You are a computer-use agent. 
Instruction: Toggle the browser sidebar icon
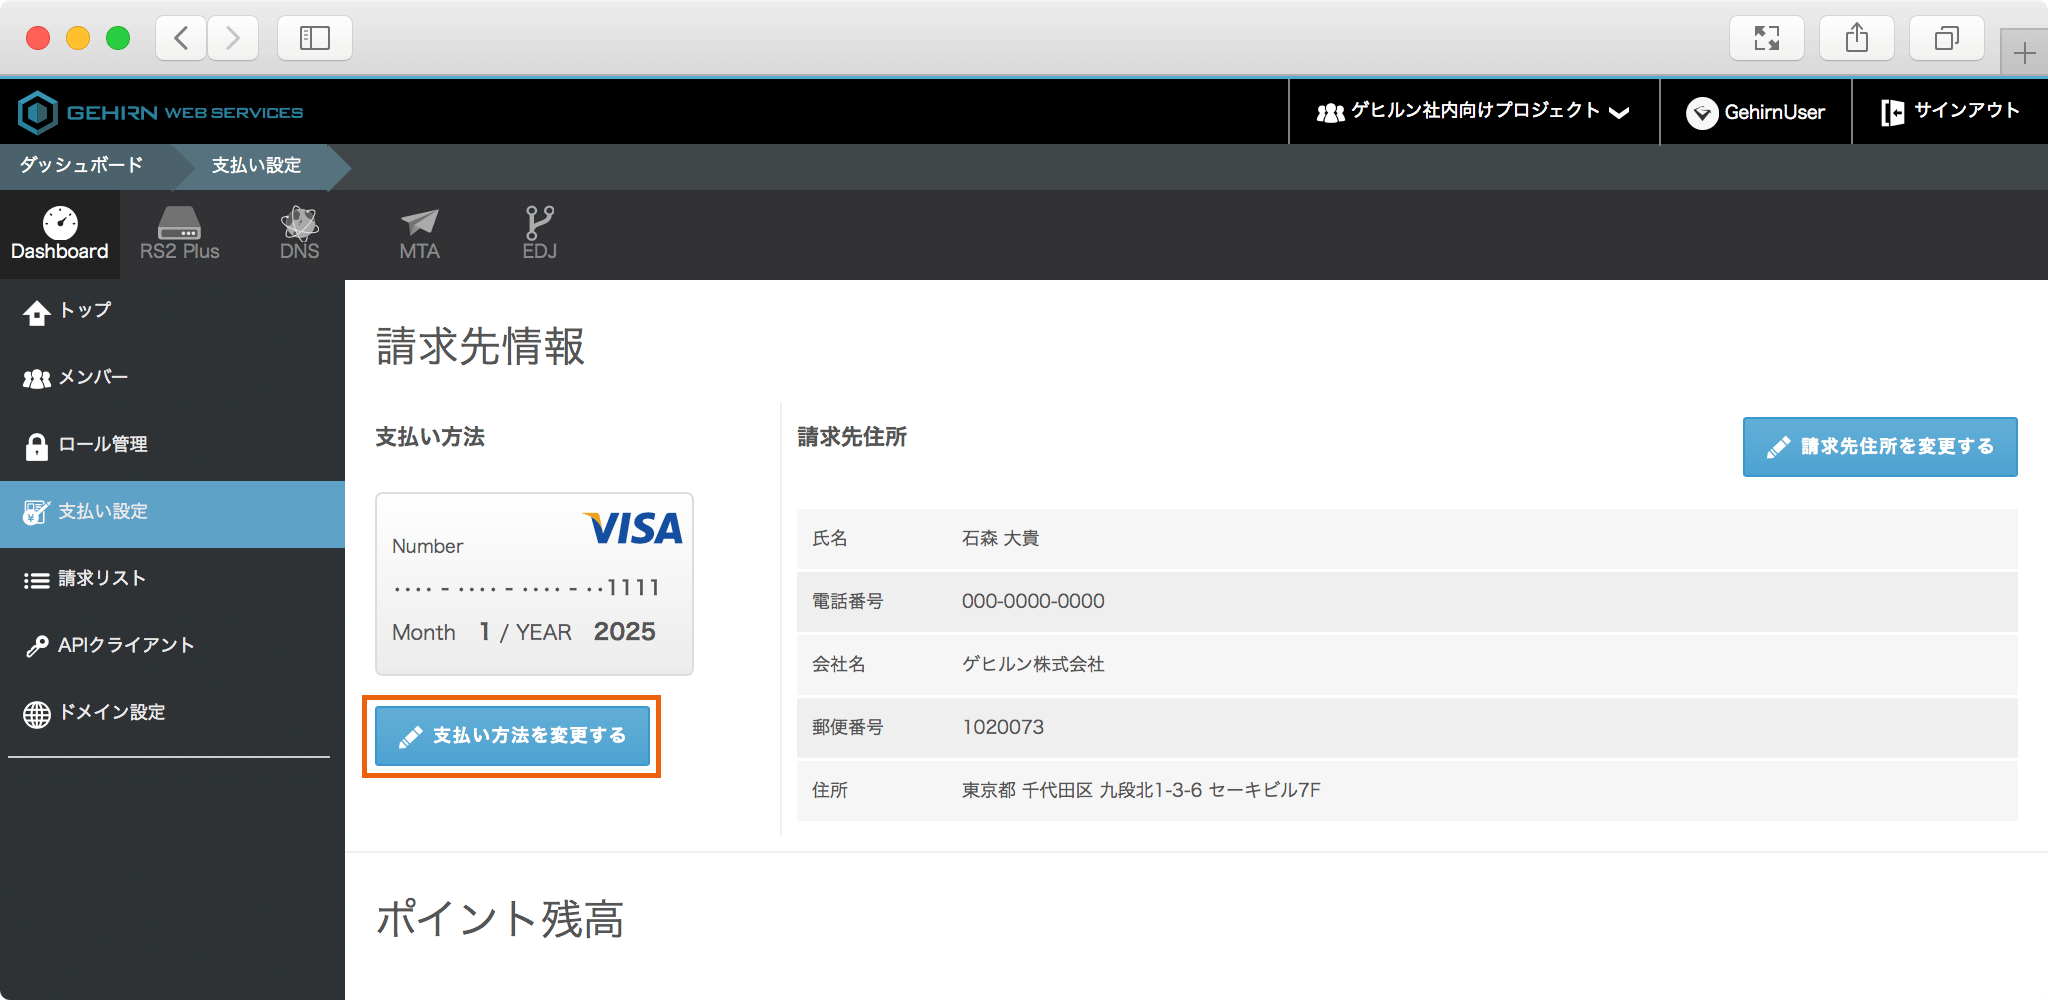point(314,38)
